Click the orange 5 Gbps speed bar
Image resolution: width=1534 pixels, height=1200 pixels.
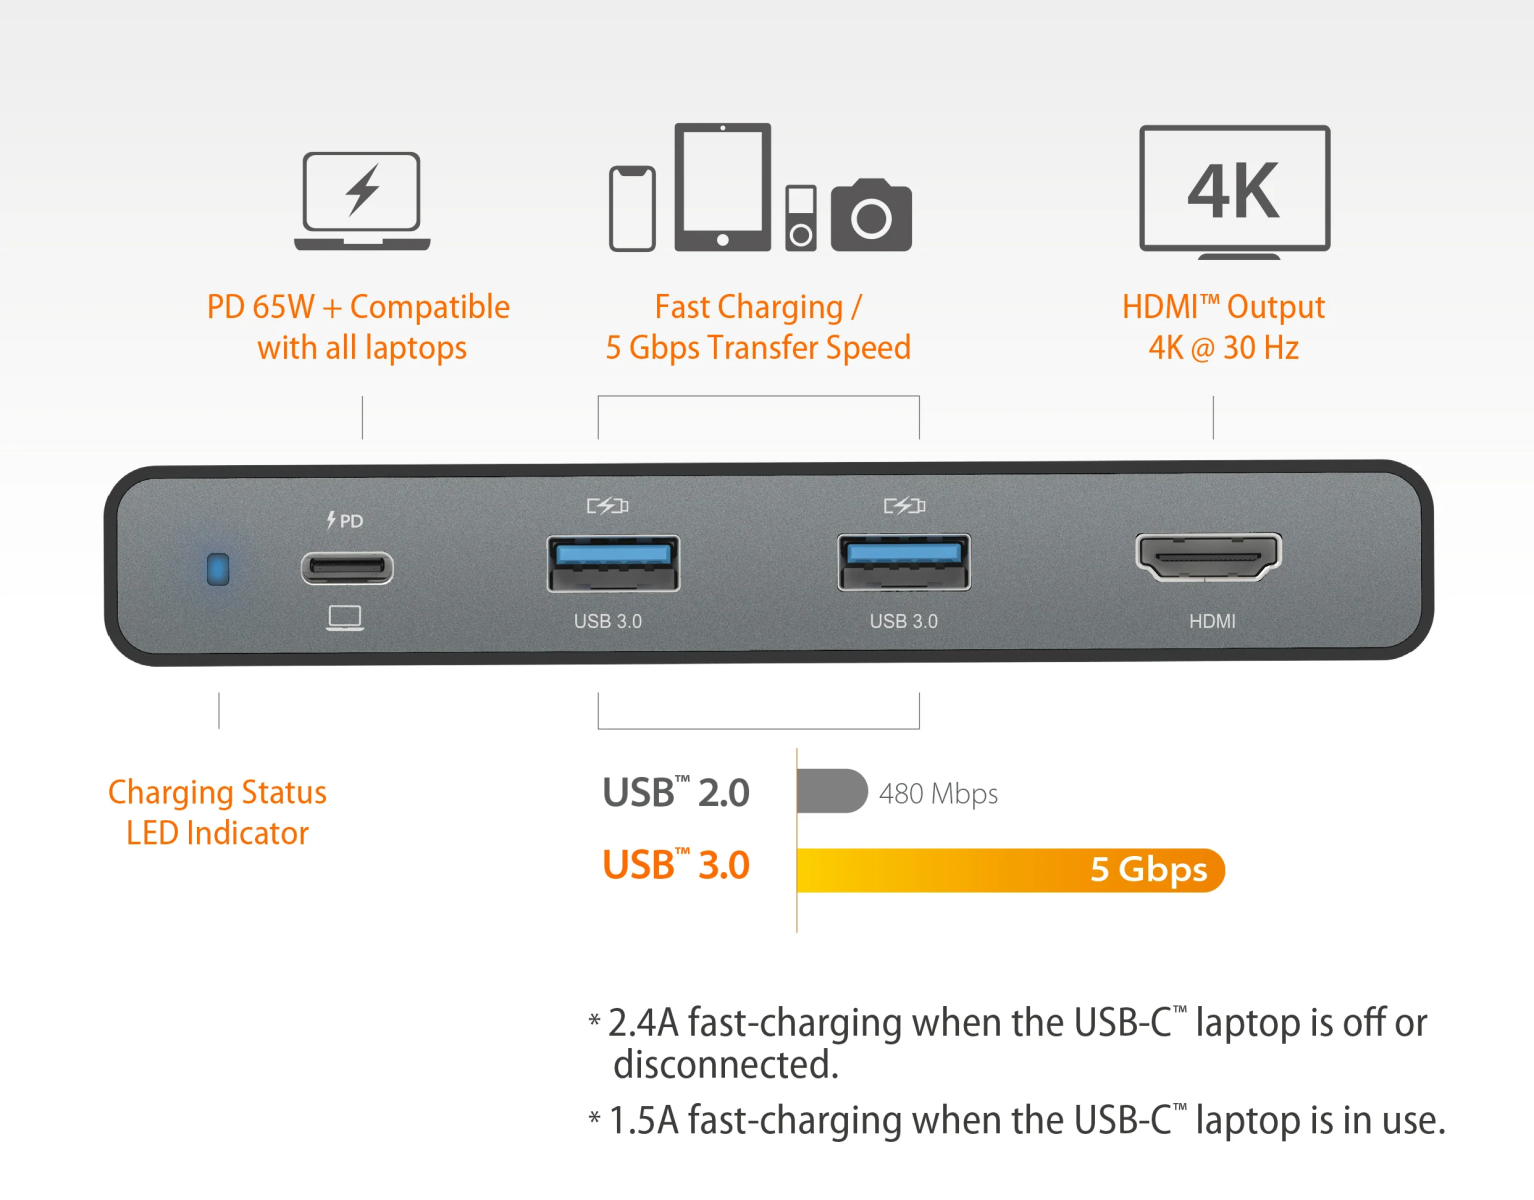point(1011,870)
